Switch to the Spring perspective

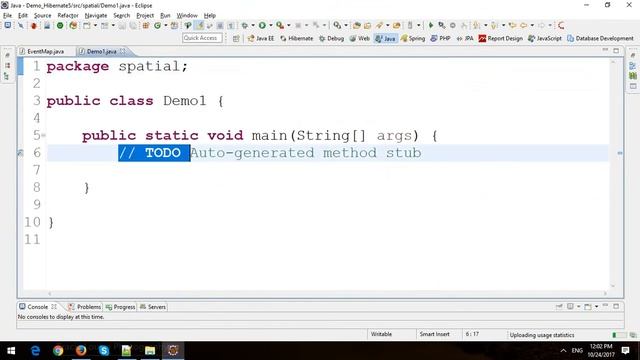413,38
